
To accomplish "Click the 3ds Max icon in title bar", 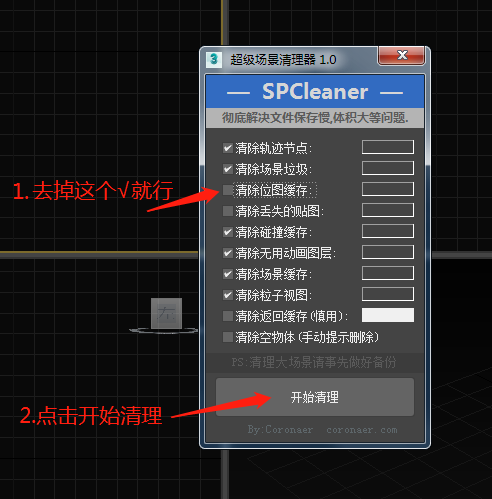I will pos(214,60).
